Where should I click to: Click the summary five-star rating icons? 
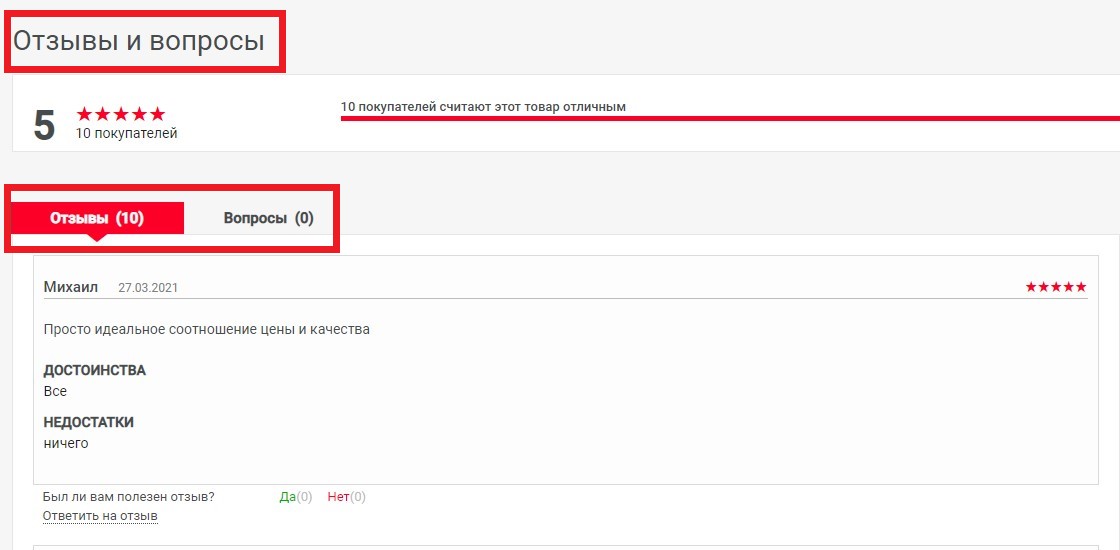(x=120, y=114)
